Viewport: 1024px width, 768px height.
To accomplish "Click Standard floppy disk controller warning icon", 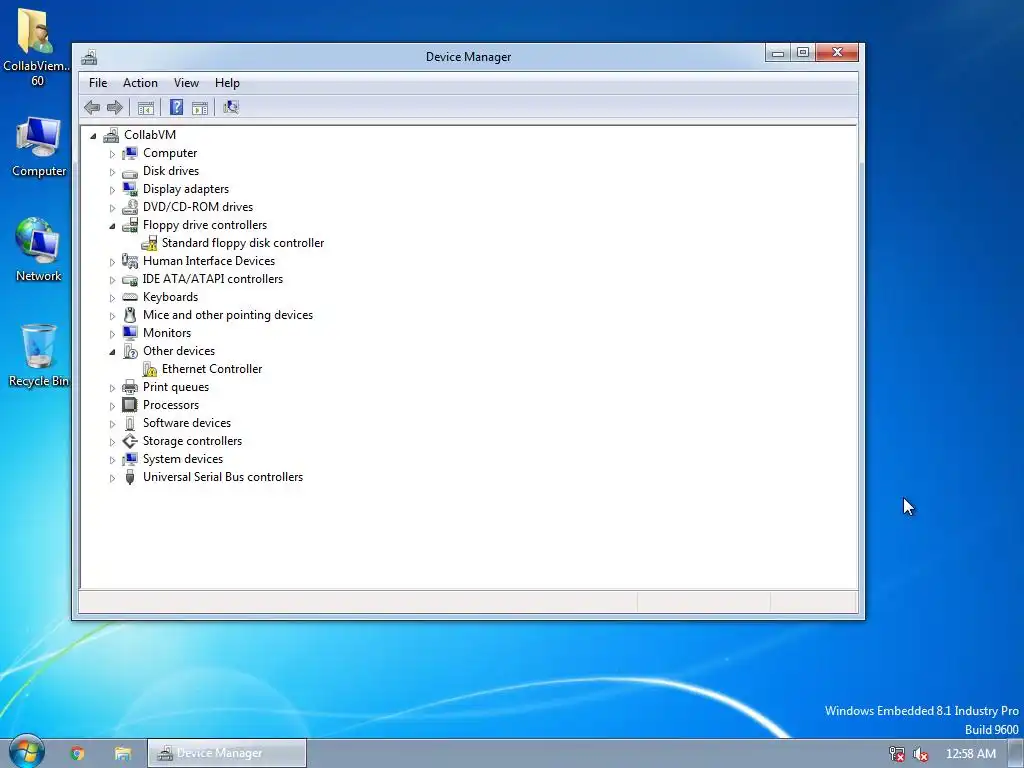I will [149, 243].
